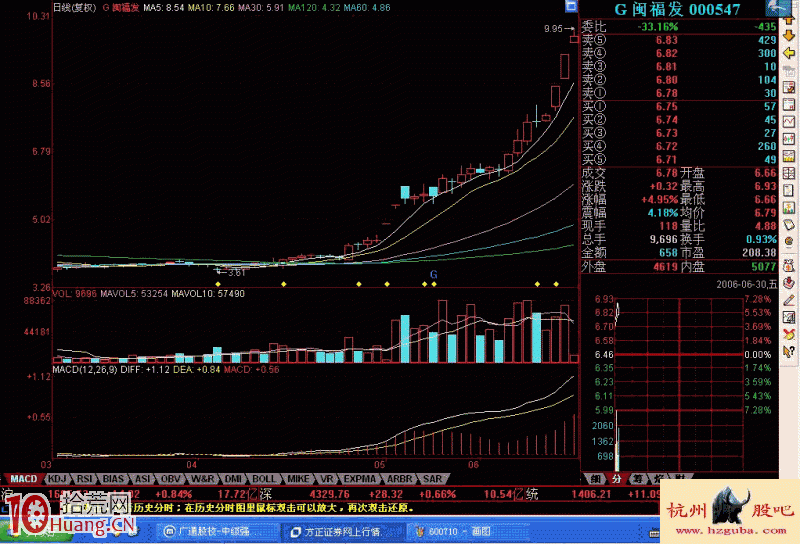Click the MA5: 8.54 indicator label

(163, 8)
